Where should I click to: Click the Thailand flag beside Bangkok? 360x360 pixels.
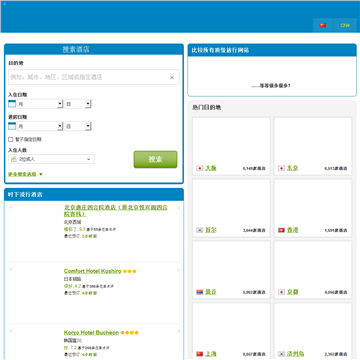click(x=199, y=292)
